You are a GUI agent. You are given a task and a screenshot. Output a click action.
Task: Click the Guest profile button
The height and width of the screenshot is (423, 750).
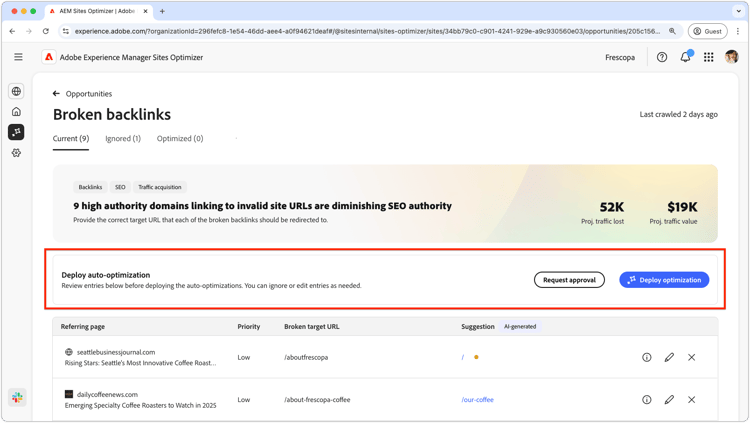(707, 31)
